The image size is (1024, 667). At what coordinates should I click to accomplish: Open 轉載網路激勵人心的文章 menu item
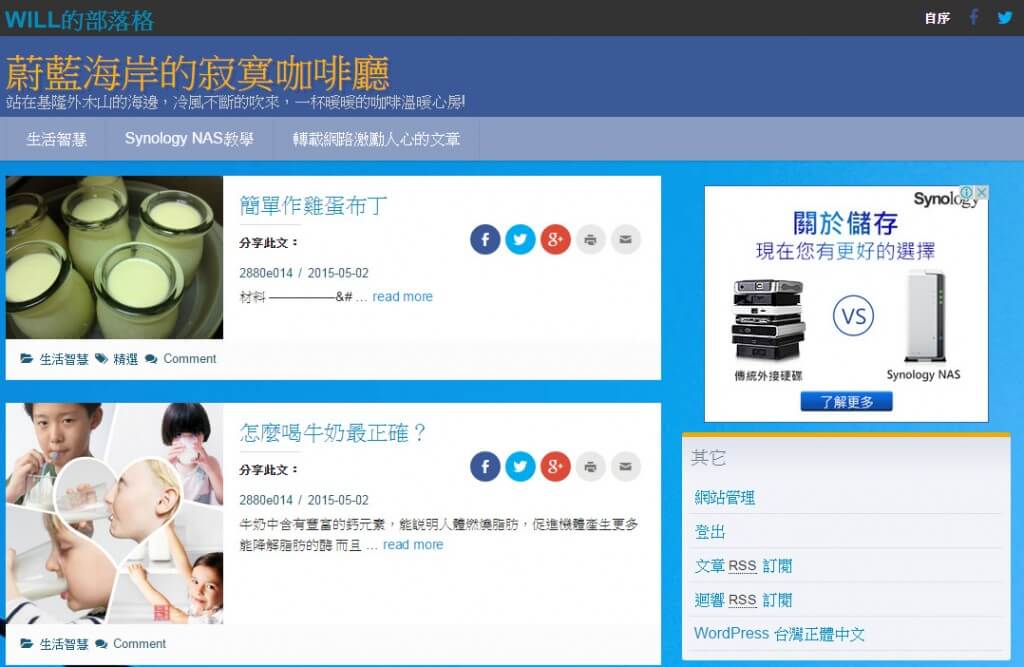click(376, 139)
